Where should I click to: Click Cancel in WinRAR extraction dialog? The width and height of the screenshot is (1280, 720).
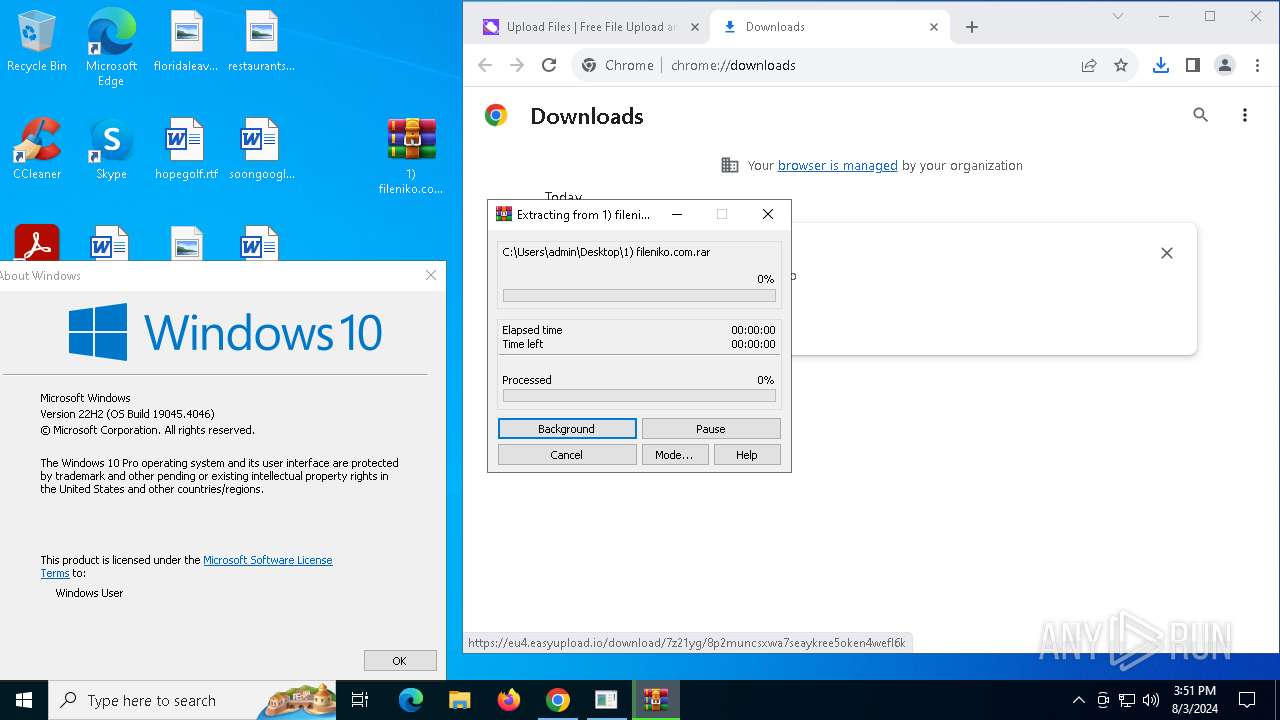[x=567, y=455]
